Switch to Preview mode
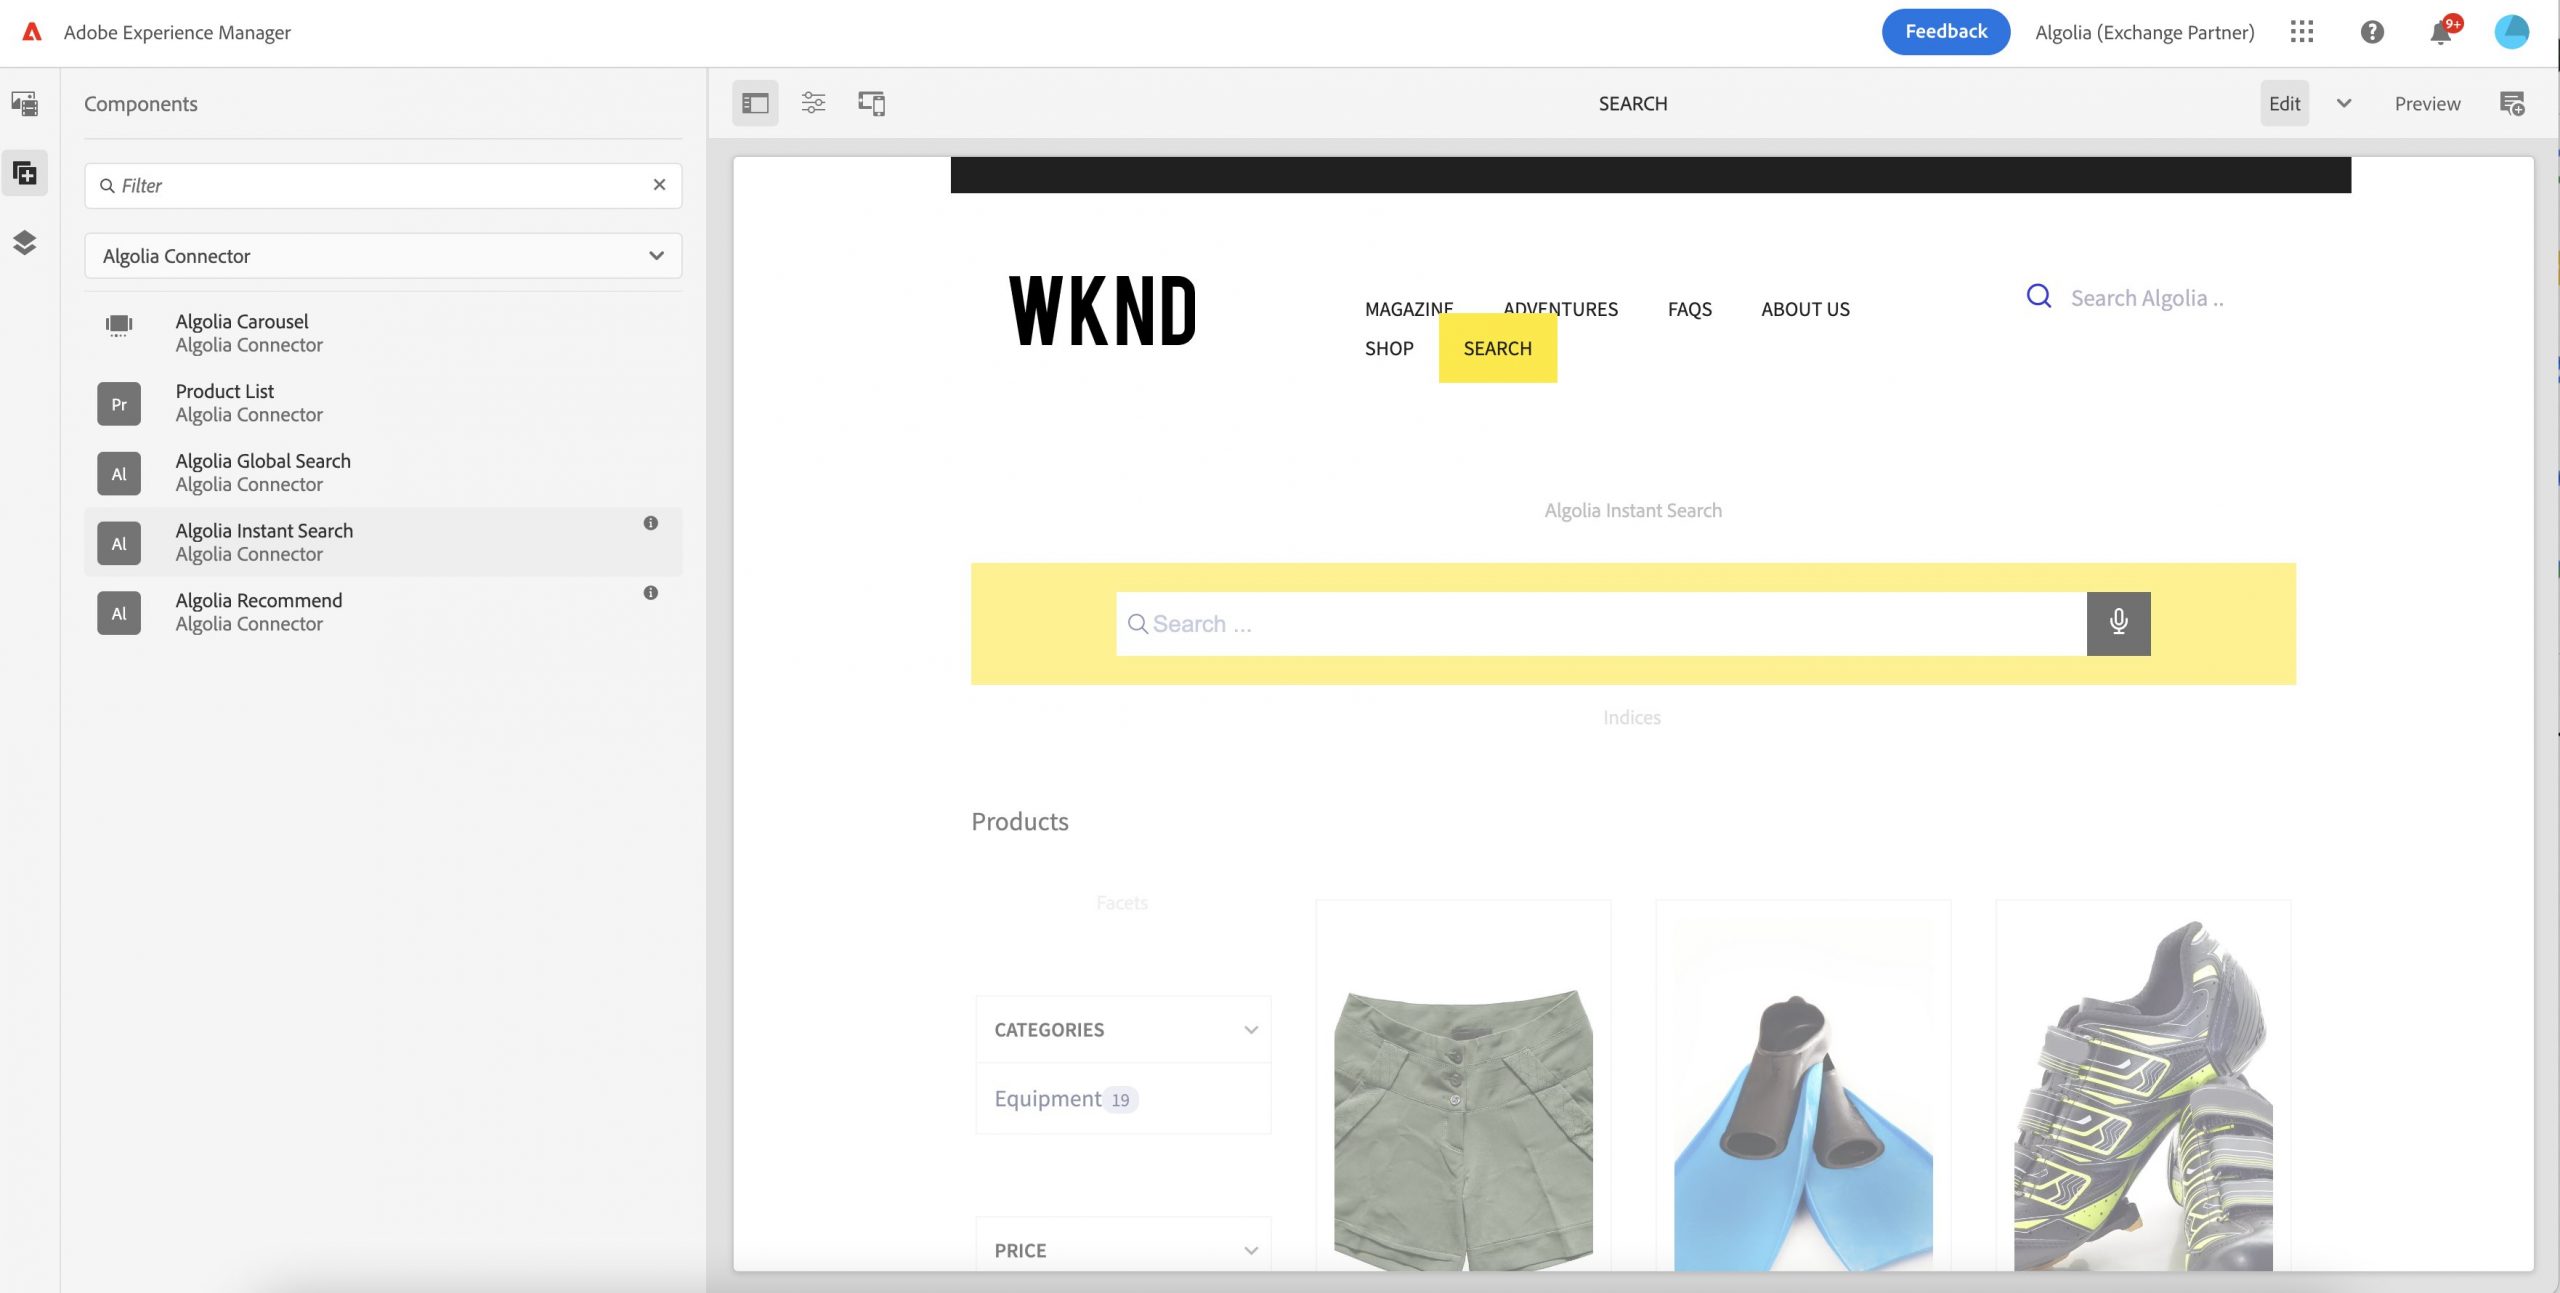This screenshot has height=1293, width=2560. click(2426, 104)
